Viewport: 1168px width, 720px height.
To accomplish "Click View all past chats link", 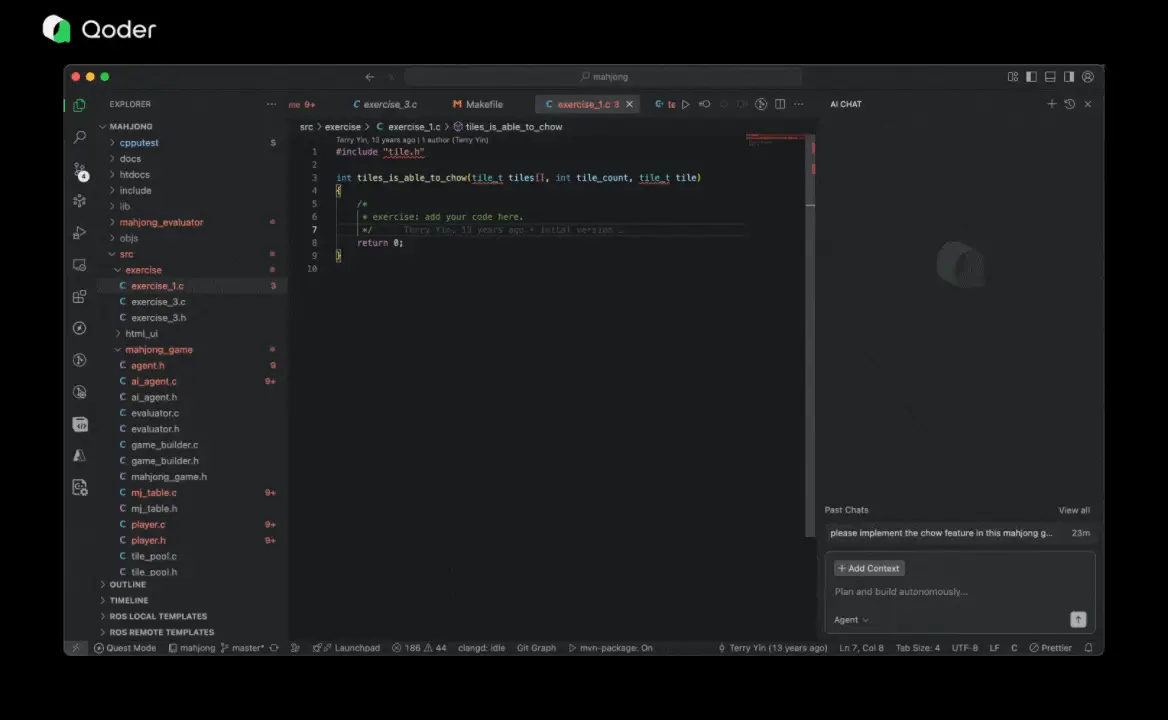I will coord(1073,510).
